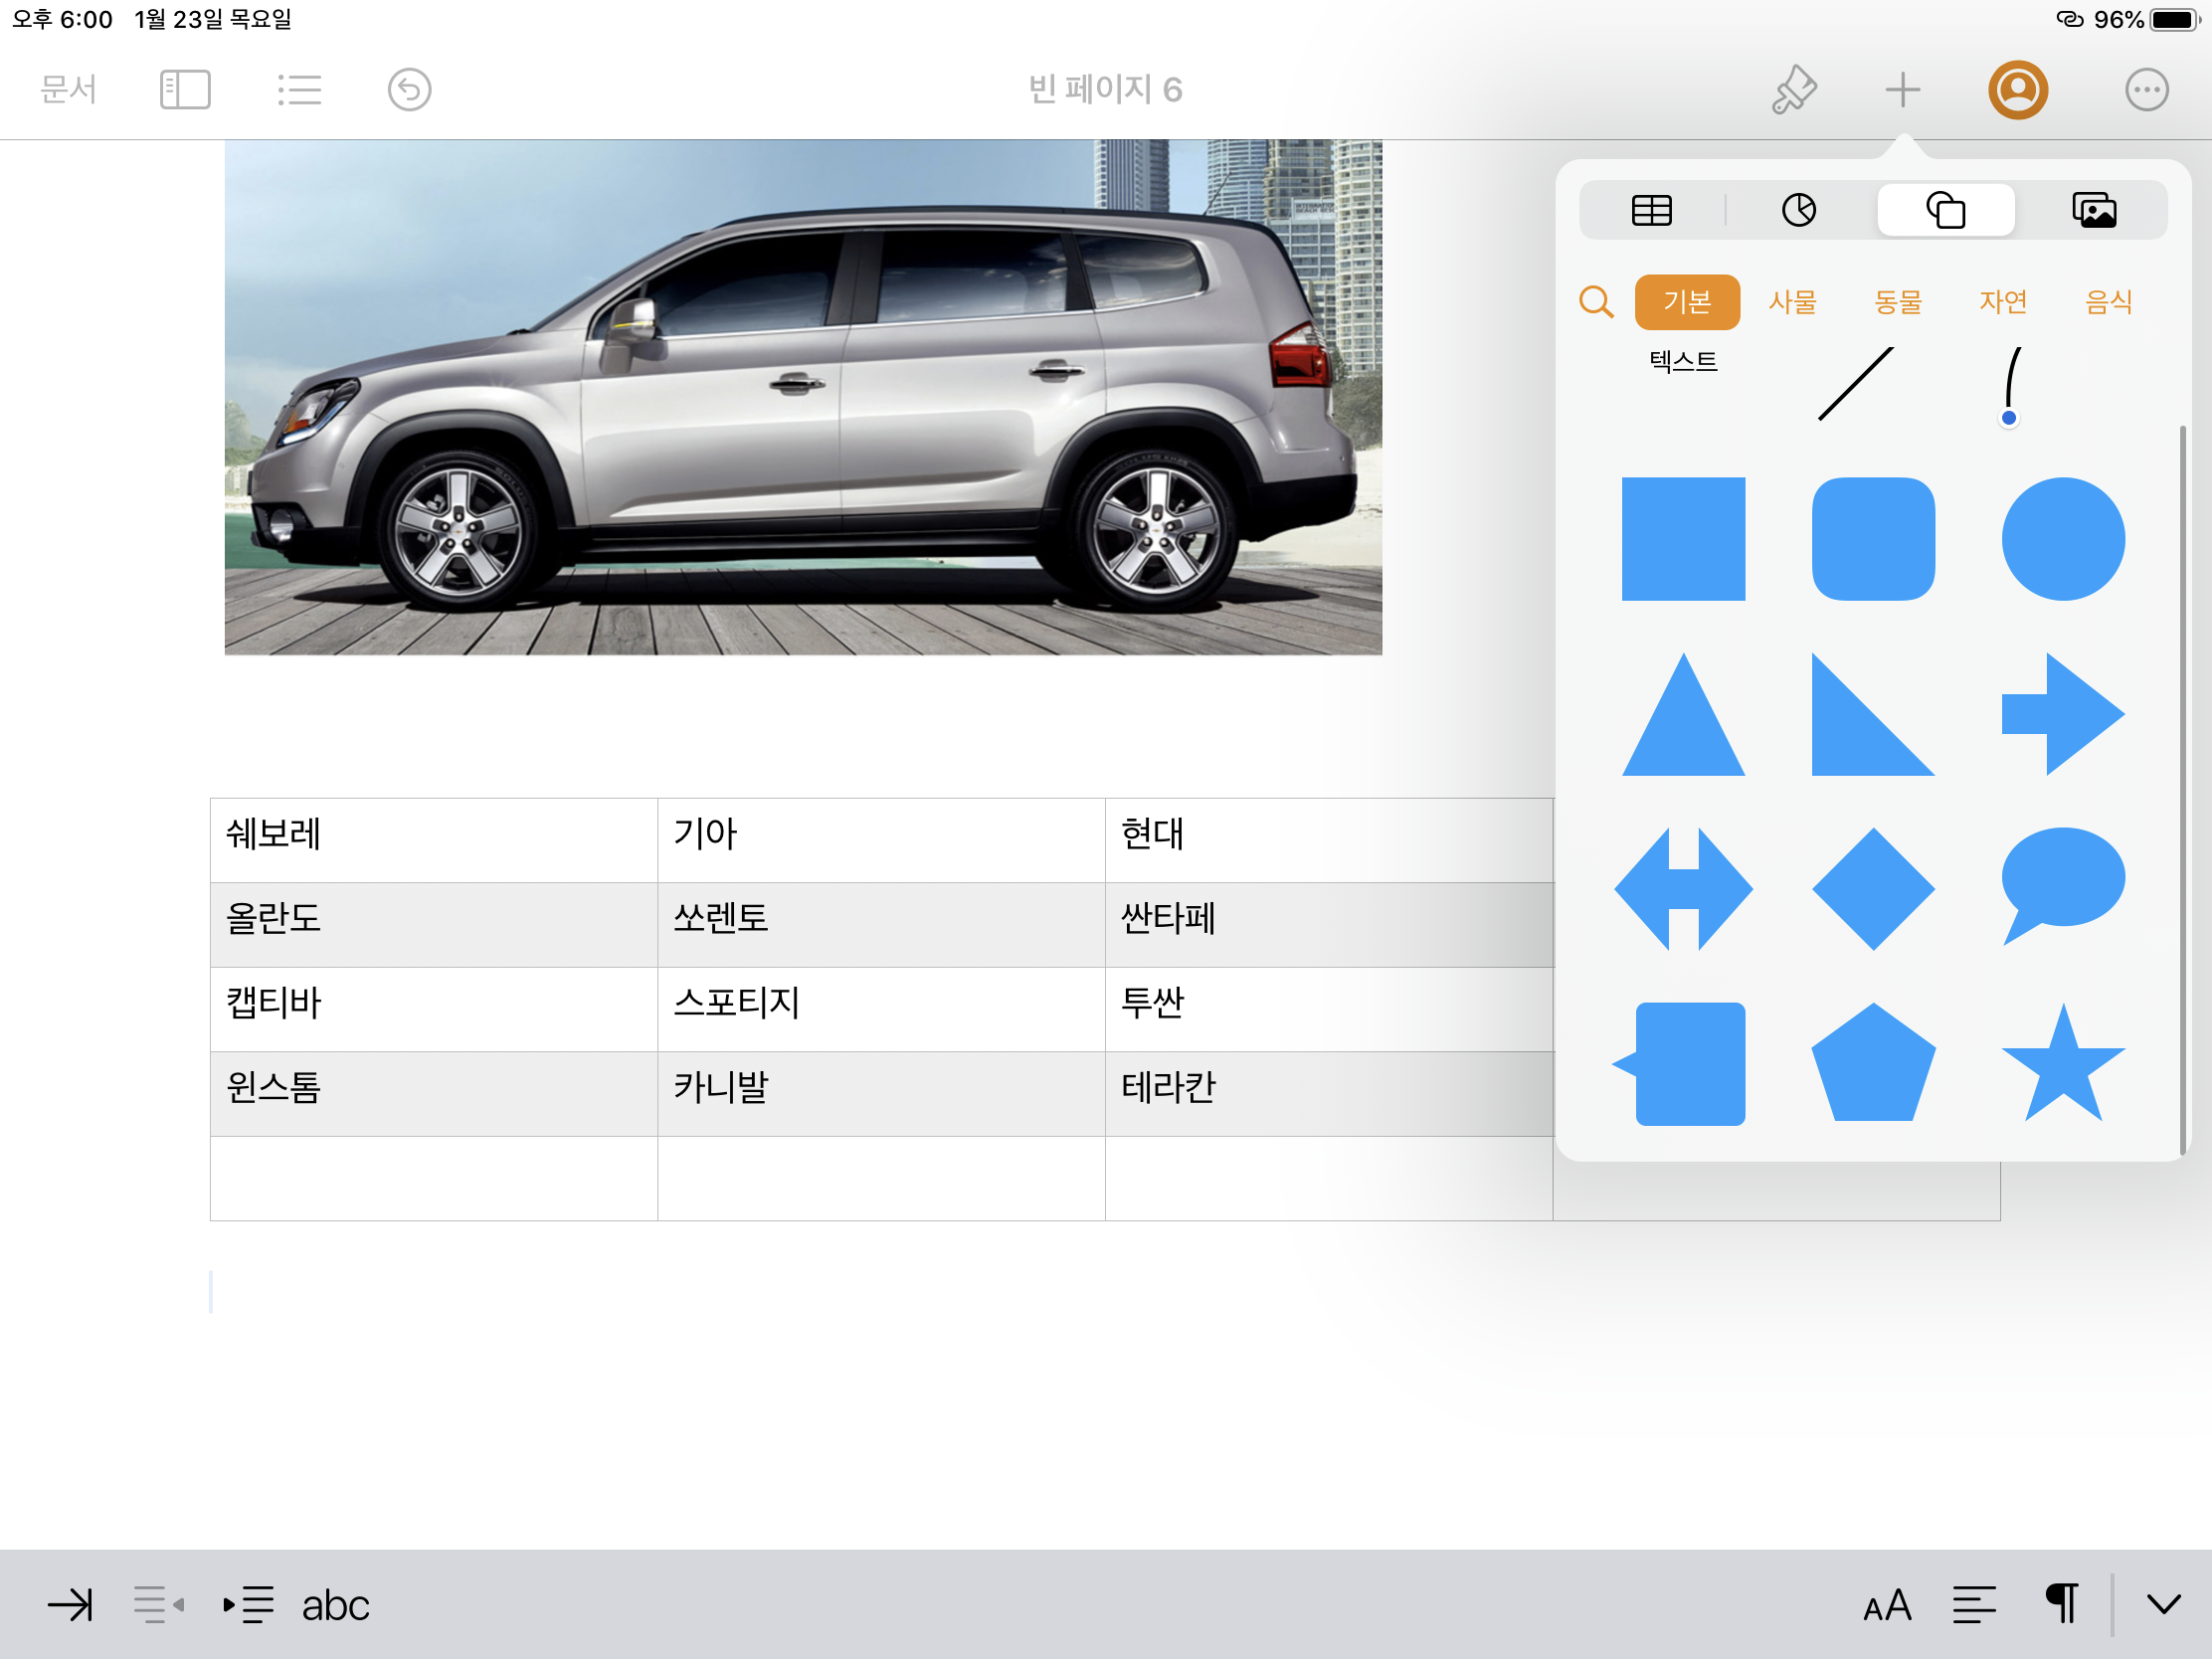2212x1659 pixels.
Task: Open the paragraph alignment options
Action: click(1974, 1605)
